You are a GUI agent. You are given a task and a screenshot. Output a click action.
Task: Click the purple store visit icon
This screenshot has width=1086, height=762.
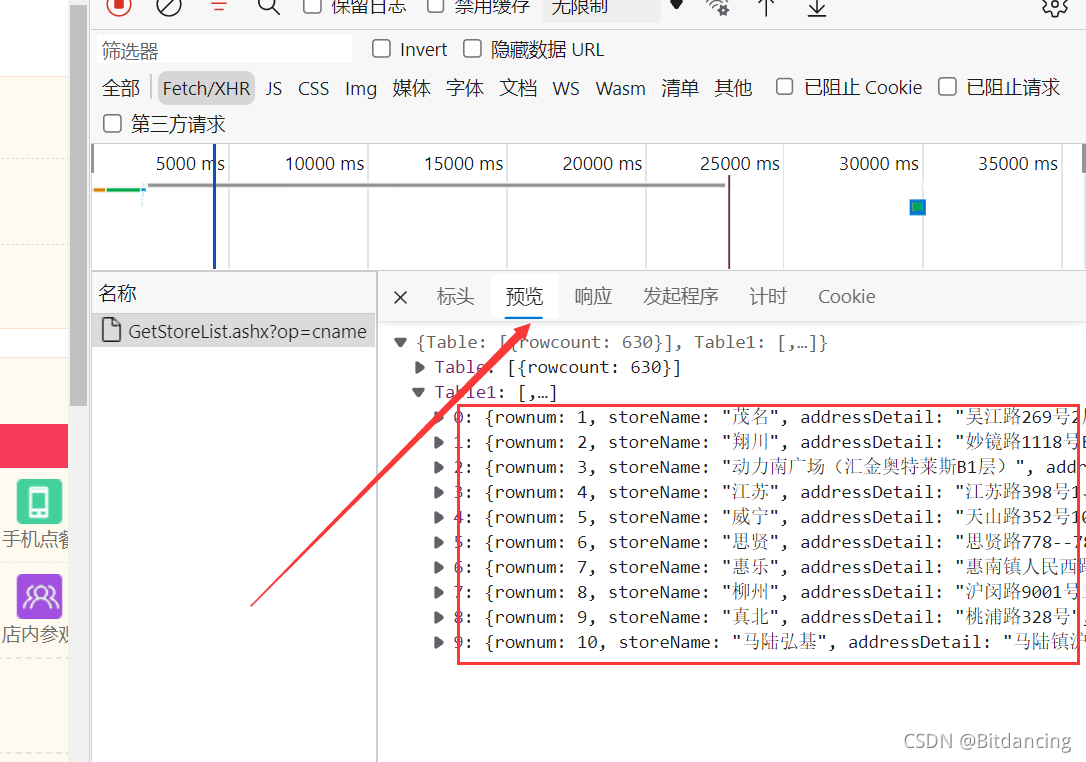[39, 597]
